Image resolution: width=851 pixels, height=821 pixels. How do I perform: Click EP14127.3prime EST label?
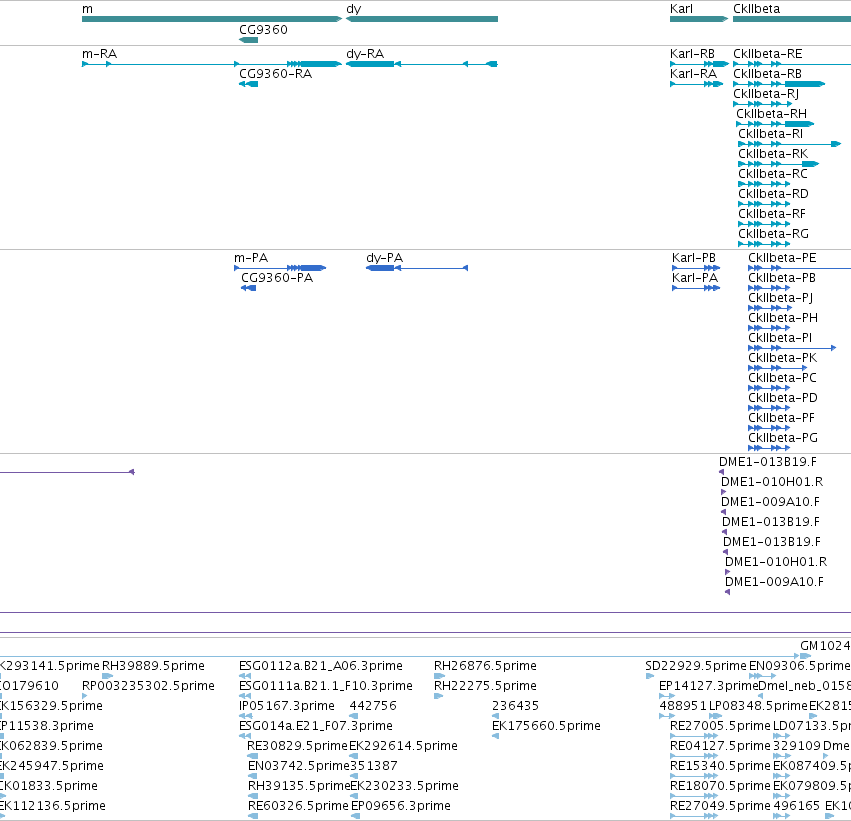click(708, 686)
